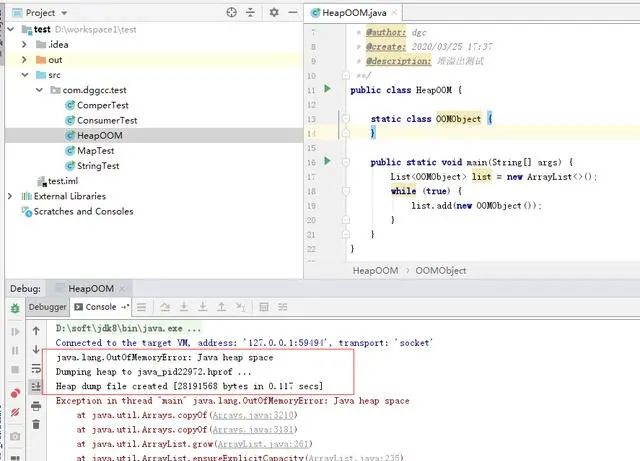Click the up arrow in console toolbar
The height and width of the screenshot is (461, 640).
tap(36, 328)
